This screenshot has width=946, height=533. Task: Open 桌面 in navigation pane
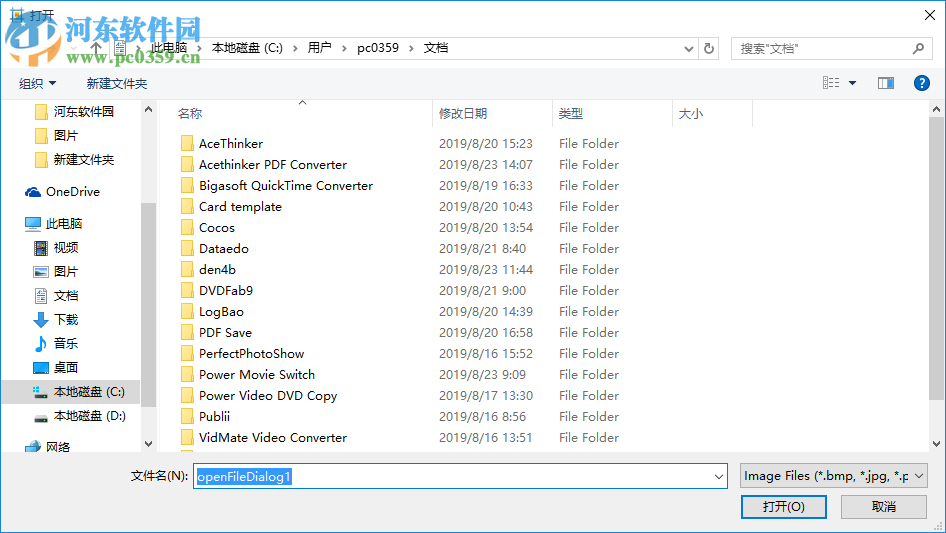56,368
